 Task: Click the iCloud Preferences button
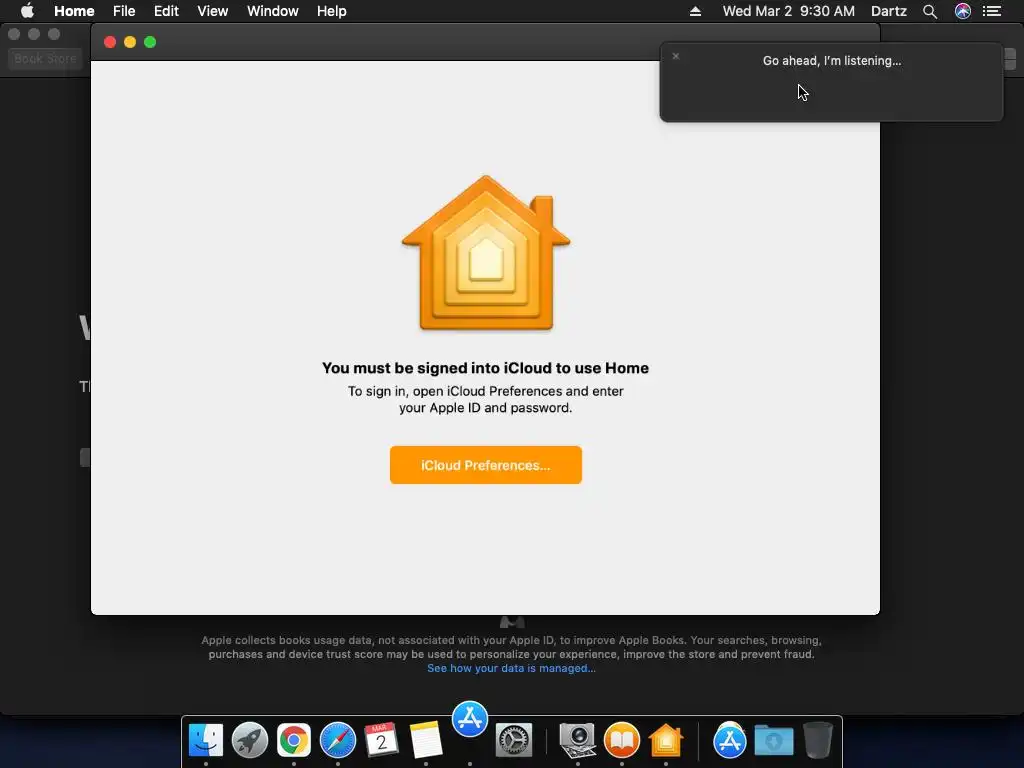point(485,465)
